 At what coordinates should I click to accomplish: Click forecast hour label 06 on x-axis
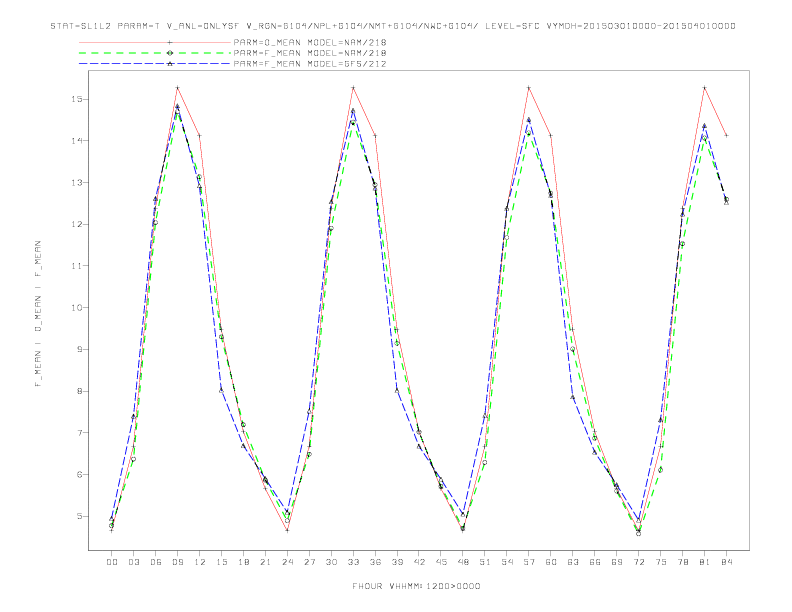pos(156,562)
